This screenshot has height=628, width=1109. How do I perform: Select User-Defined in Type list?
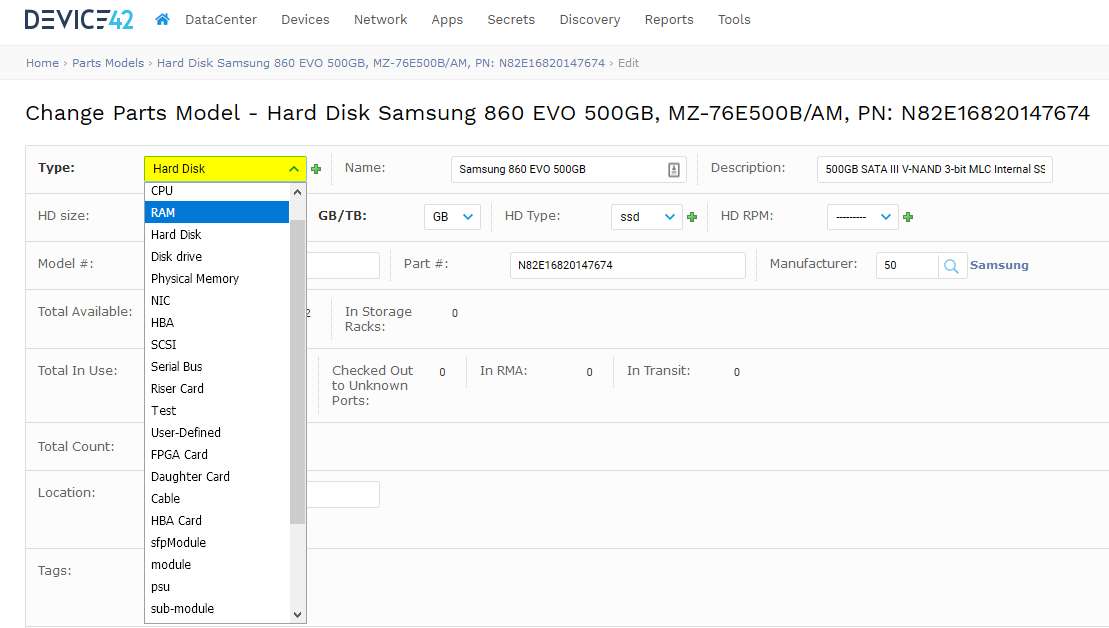point(217,431)
